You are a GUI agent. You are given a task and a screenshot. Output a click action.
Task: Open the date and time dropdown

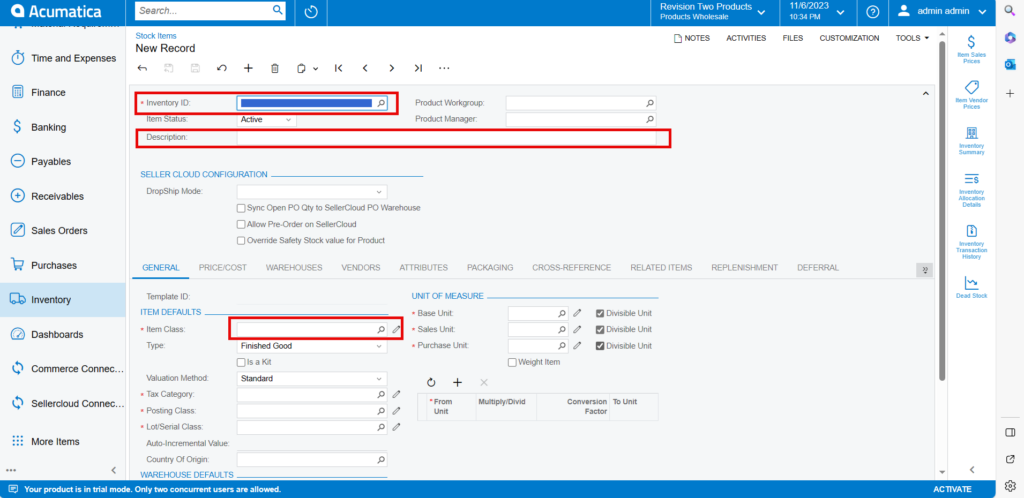click(816, 11)
